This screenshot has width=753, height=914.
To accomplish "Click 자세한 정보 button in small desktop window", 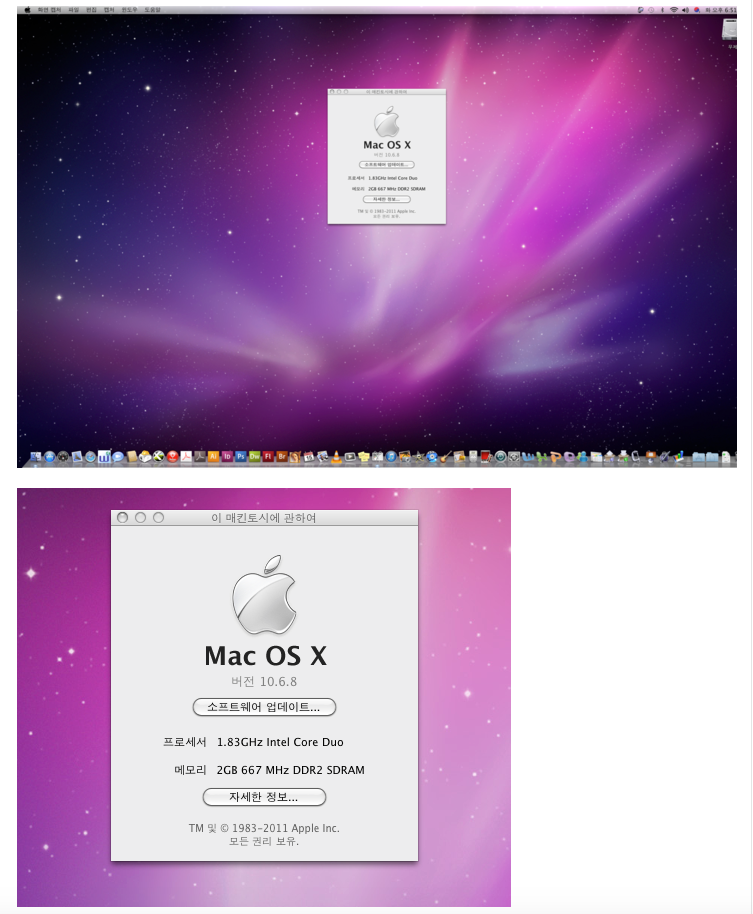I will (386, 199).
